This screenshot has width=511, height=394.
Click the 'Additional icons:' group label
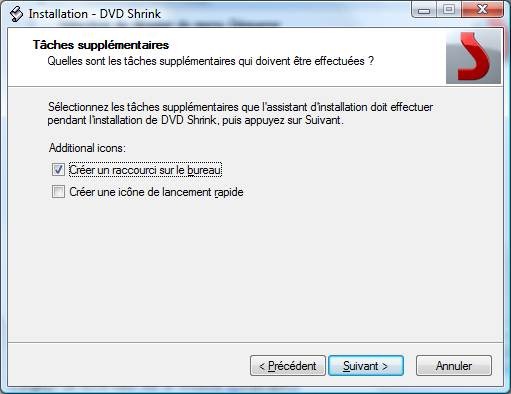click(87, 148)
